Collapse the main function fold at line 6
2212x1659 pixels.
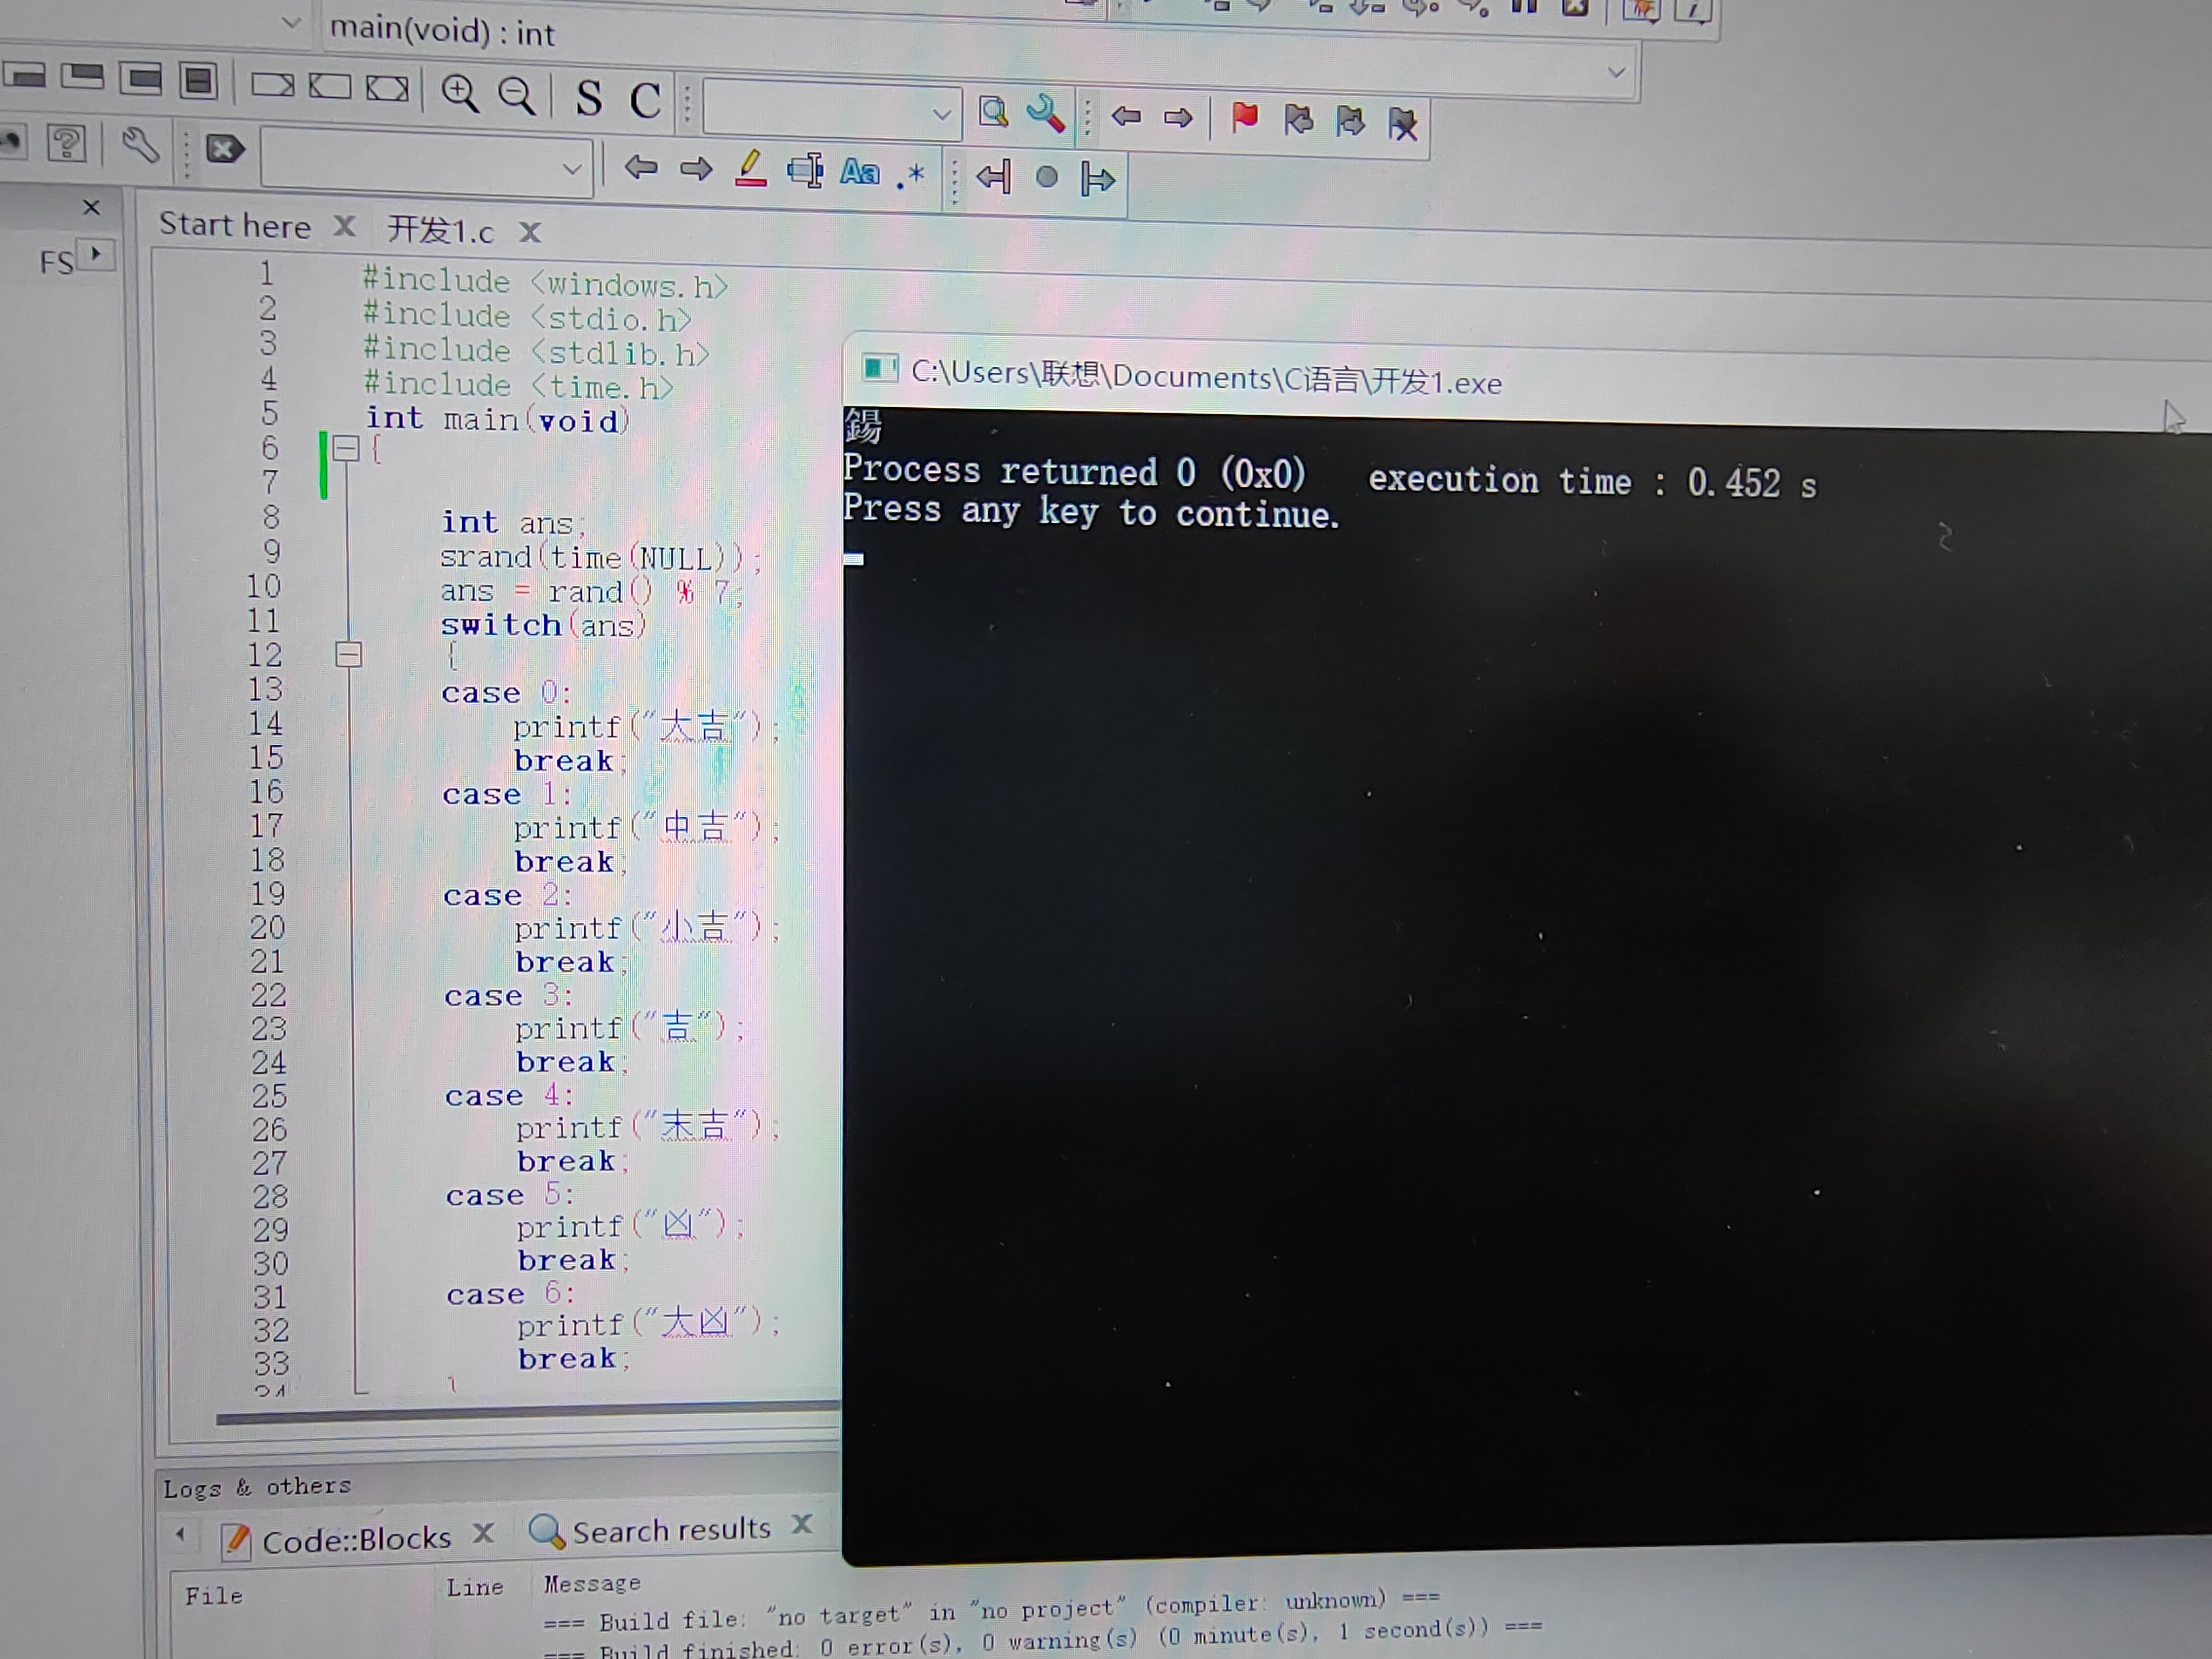coord(346,448)
